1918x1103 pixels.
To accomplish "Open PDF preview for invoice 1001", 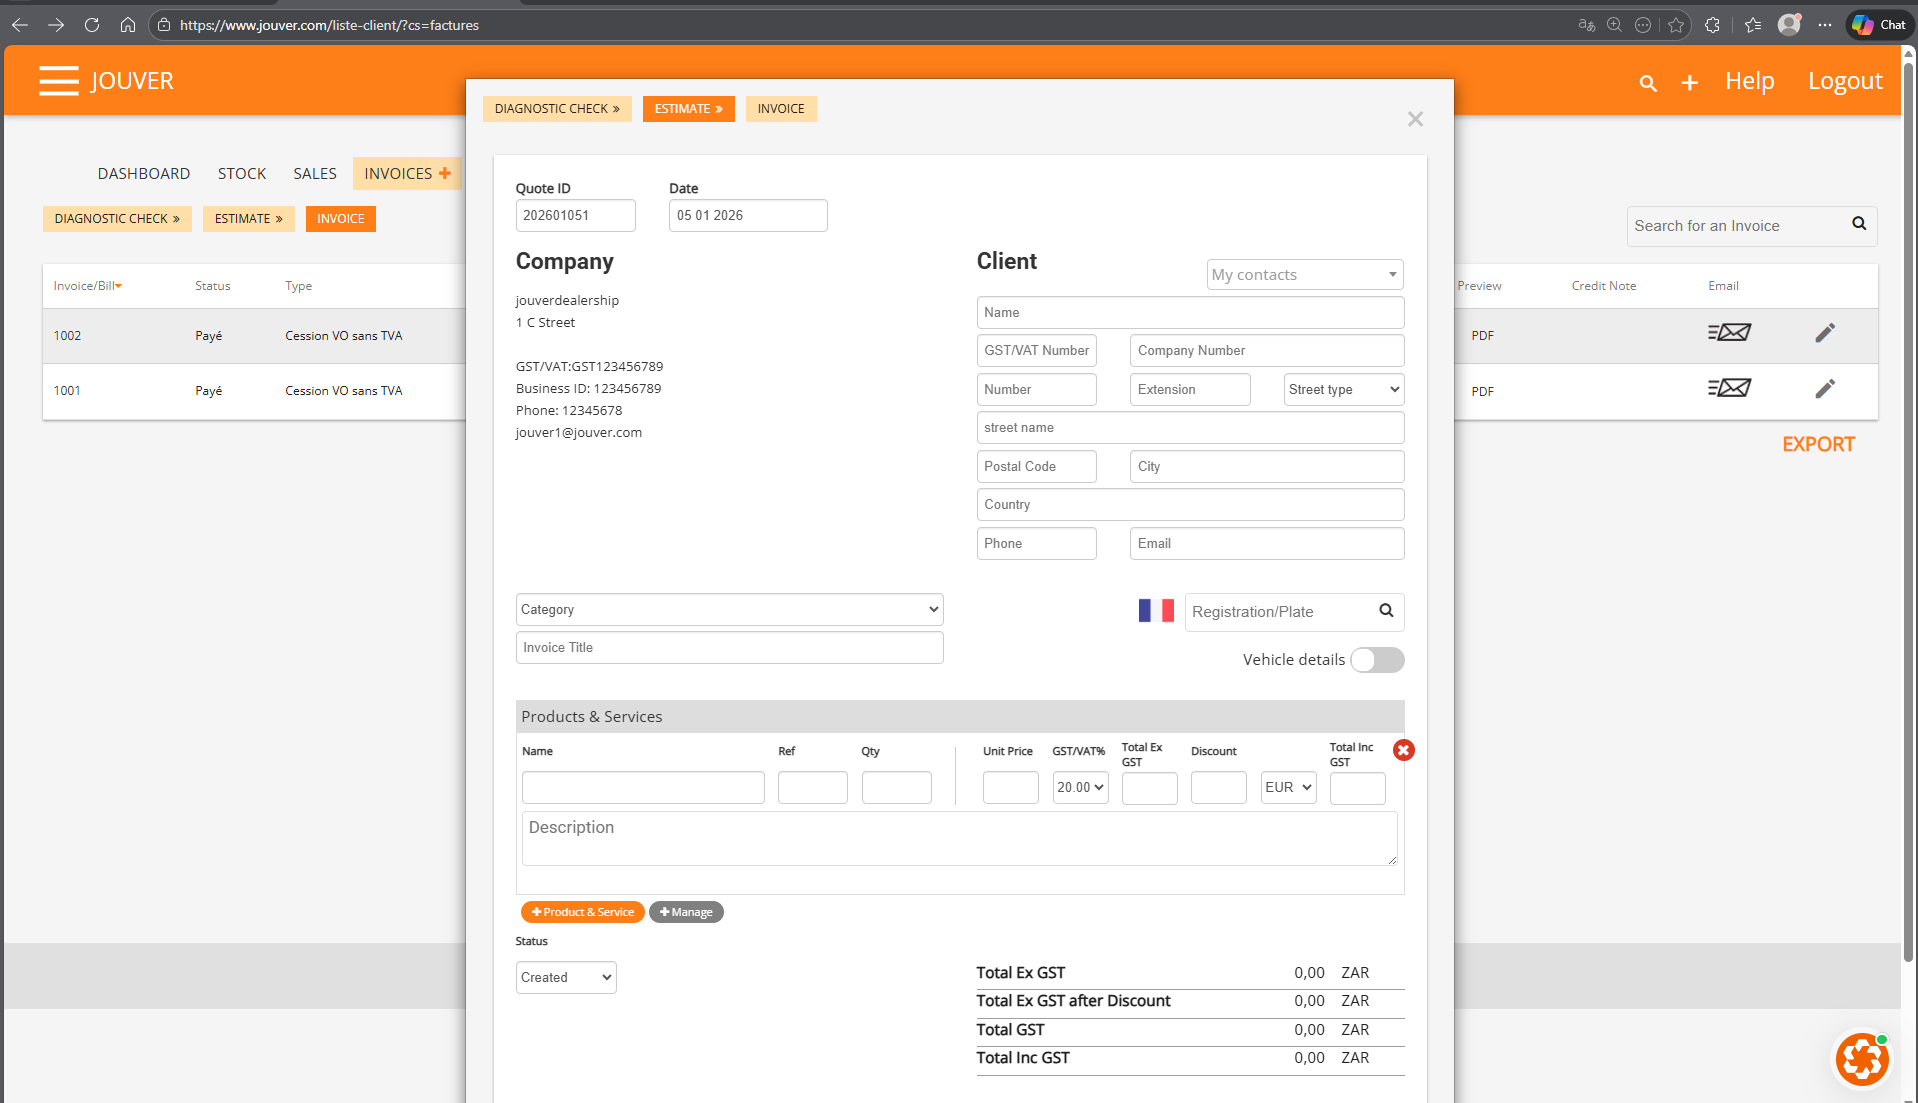I will [x=1482, y=392].
